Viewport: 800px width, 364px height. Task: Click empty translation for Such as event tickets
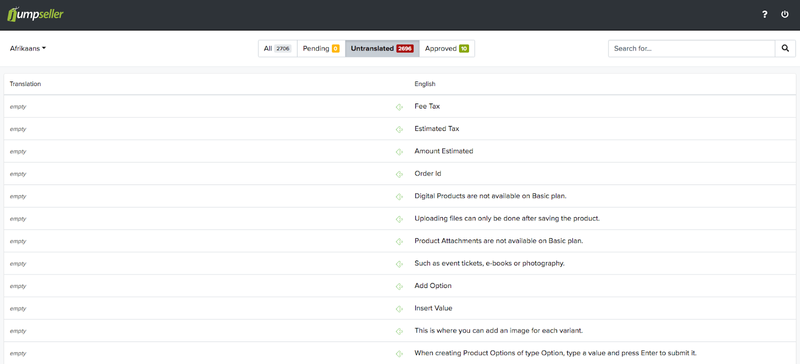(x=18, y=264)
